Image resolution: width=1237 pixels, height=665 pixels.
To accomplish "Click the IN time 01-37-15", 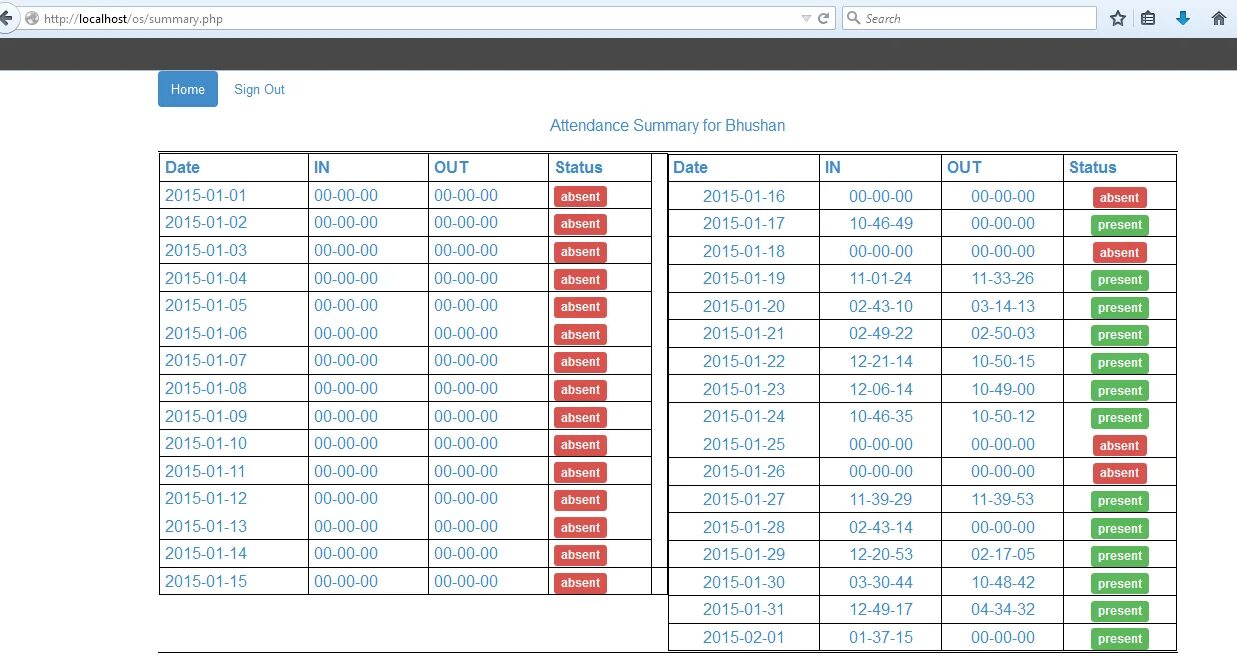I will pyautogui.click(x=881, y=638).
